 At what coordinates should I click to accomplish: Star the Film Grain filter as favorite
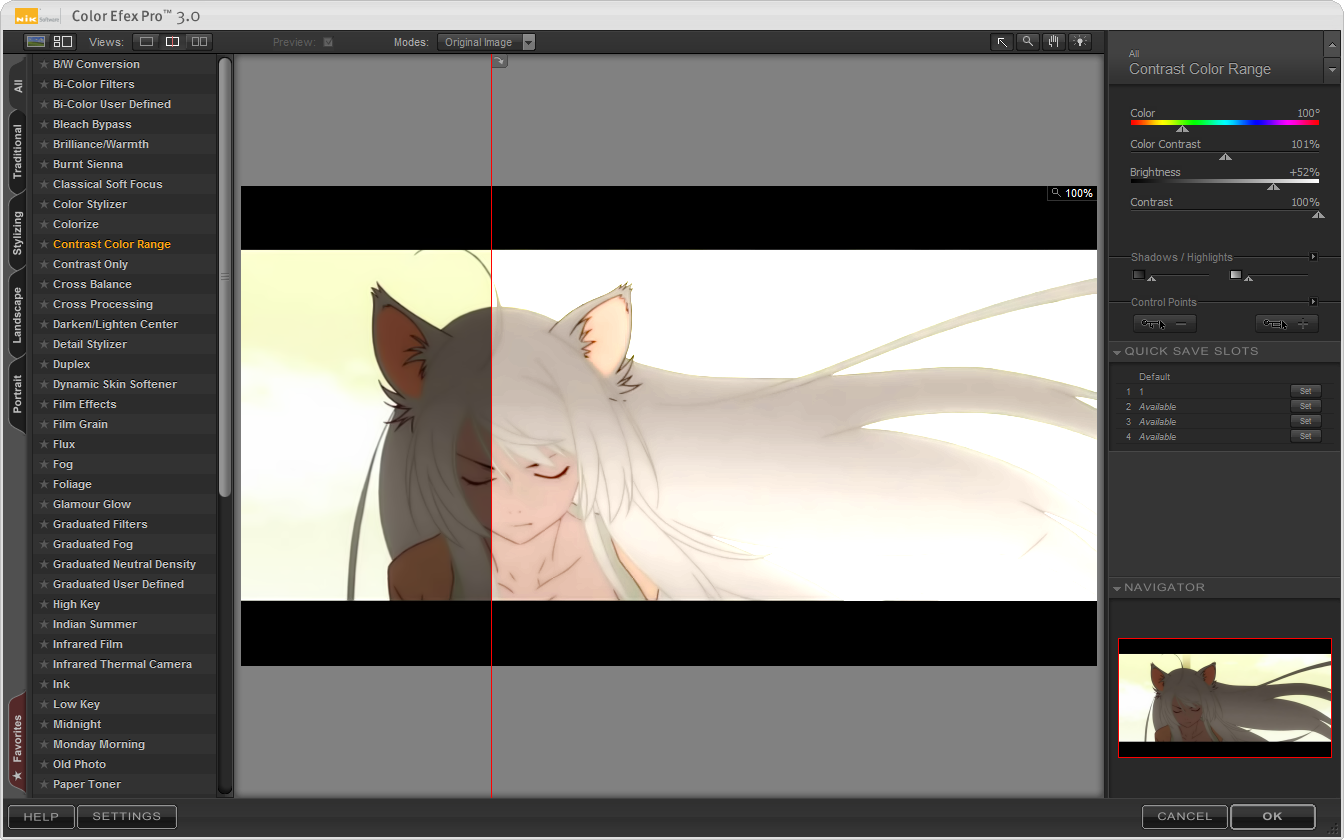(x=44, y=424)
